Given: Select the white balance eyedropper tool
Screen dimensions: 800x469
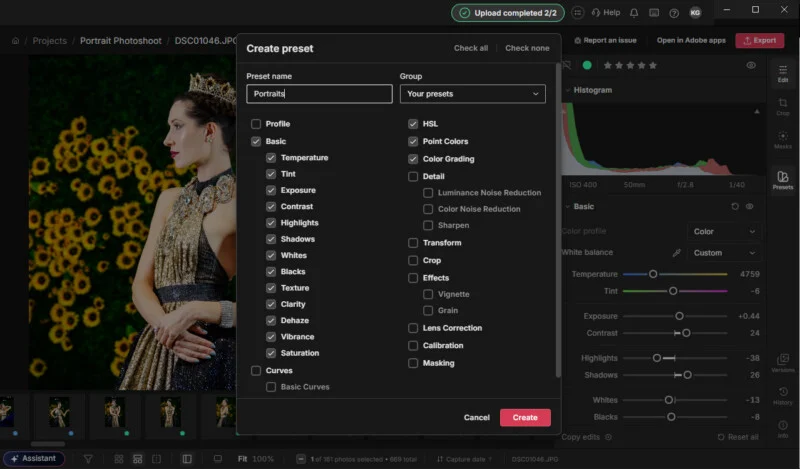Looking at the screenshot, I should [x=677, y=253].
